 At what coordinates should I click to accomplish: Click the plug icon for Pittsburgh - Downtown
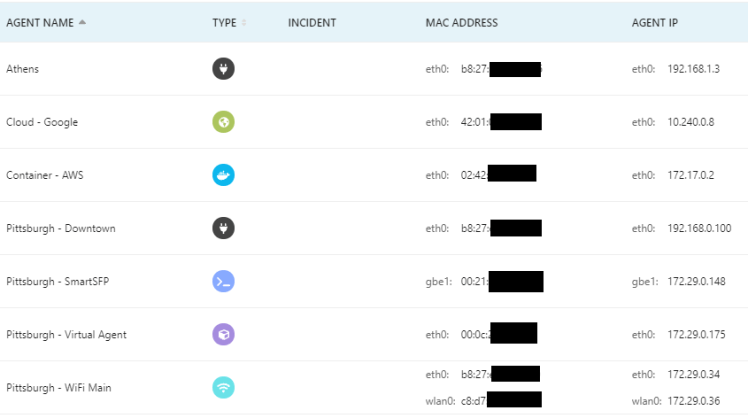[x=223, y=228]
